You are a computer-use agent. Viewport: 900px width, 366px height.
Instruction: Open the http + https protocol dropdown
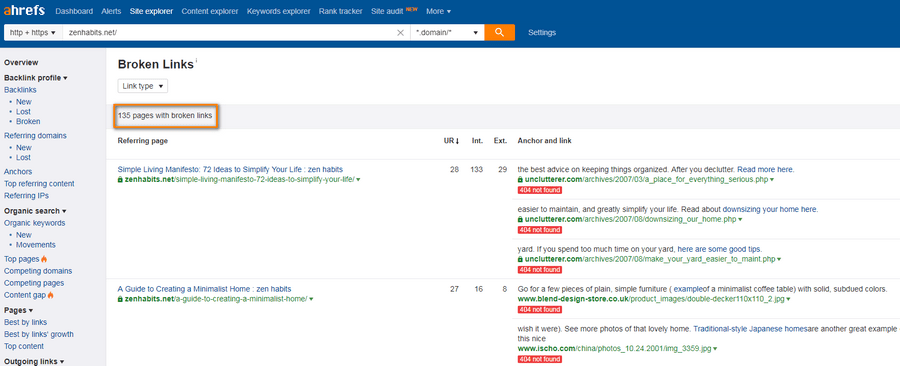click(x=33, y=33)
